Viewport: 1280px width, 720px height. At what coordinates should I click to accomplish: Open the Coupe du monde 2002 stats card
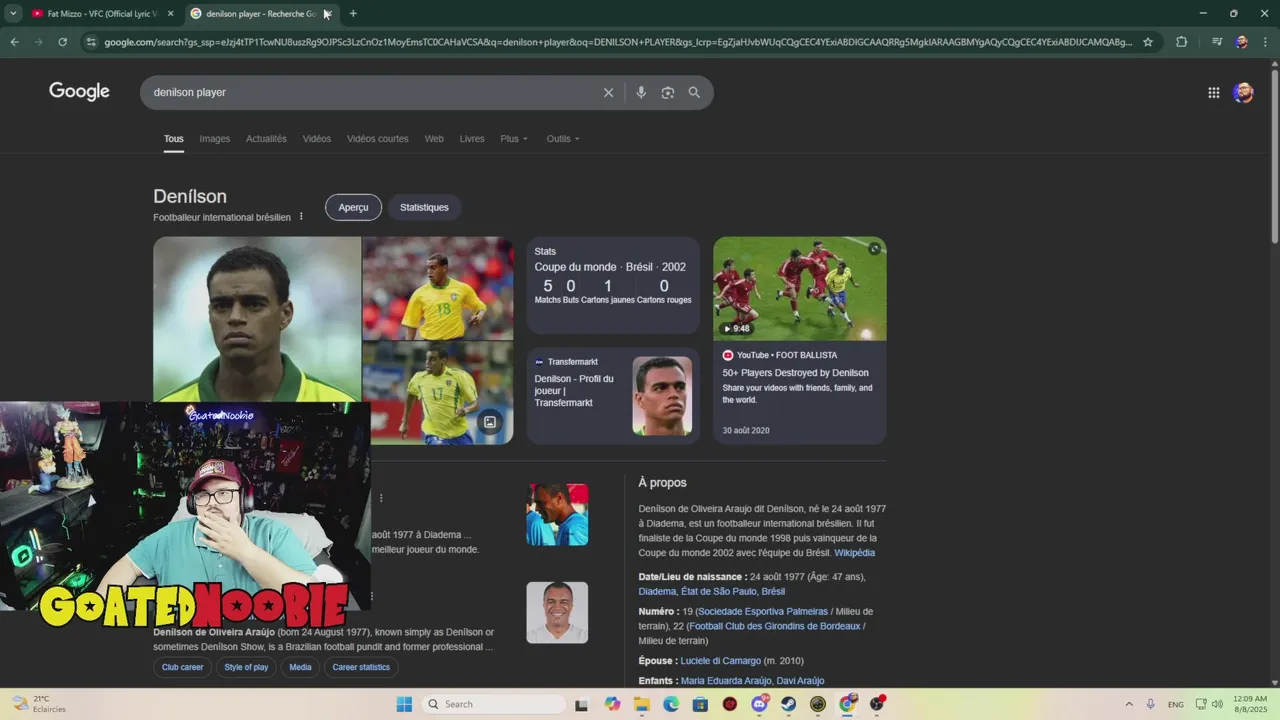click(x=613, y=285)
